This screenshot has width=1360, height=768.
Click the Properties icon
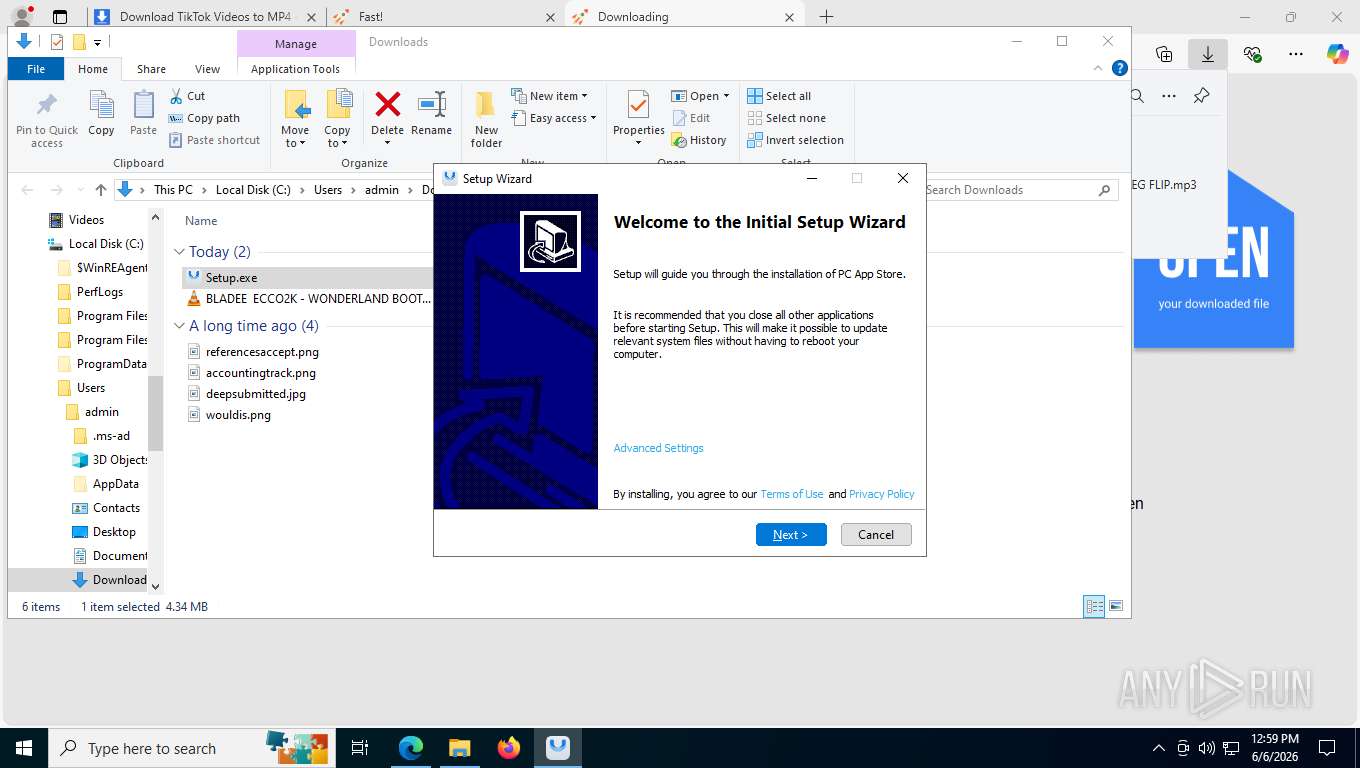coord(638,106)
